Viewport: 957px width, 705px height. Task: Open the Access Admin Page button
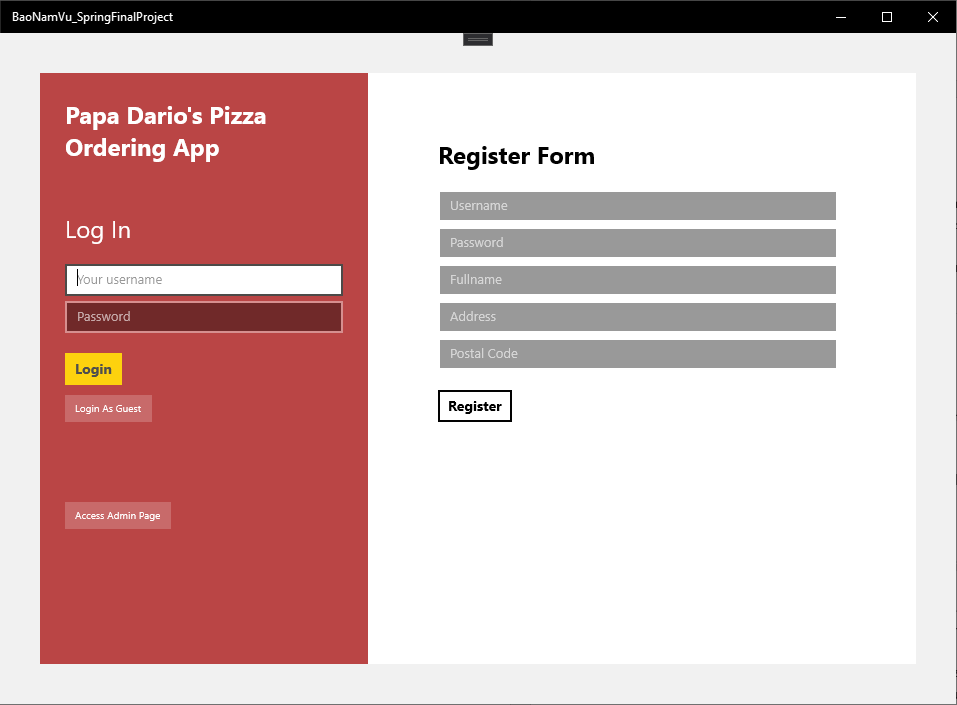[x=118, y=516]
